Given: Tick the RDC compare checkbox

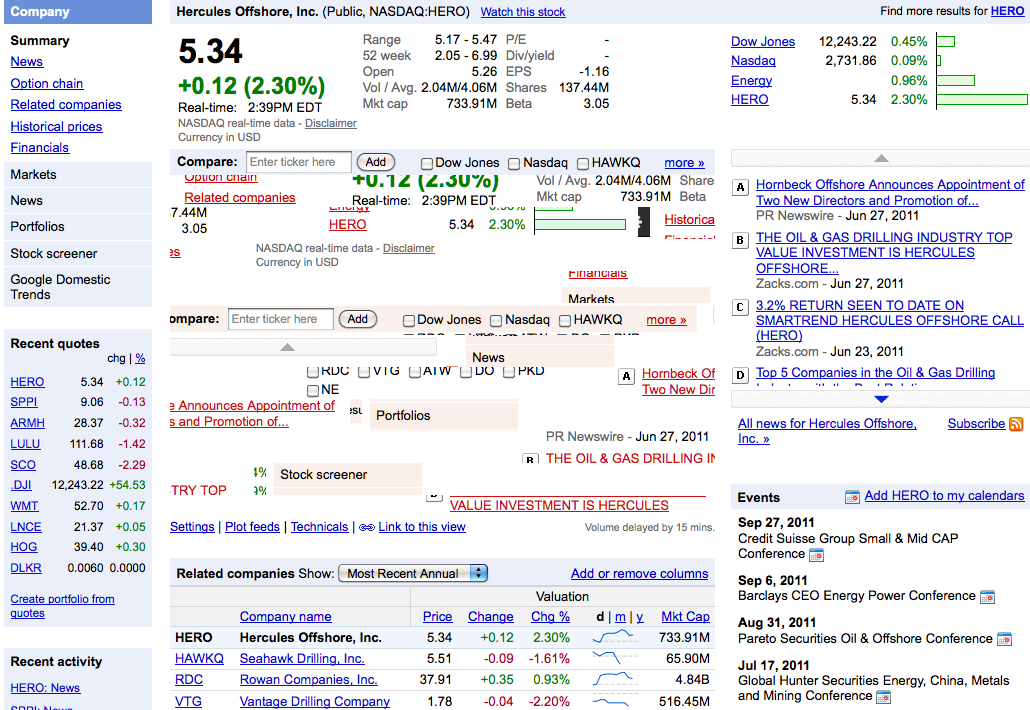Looking at the screenshot, I should click(x=313, y=372).
